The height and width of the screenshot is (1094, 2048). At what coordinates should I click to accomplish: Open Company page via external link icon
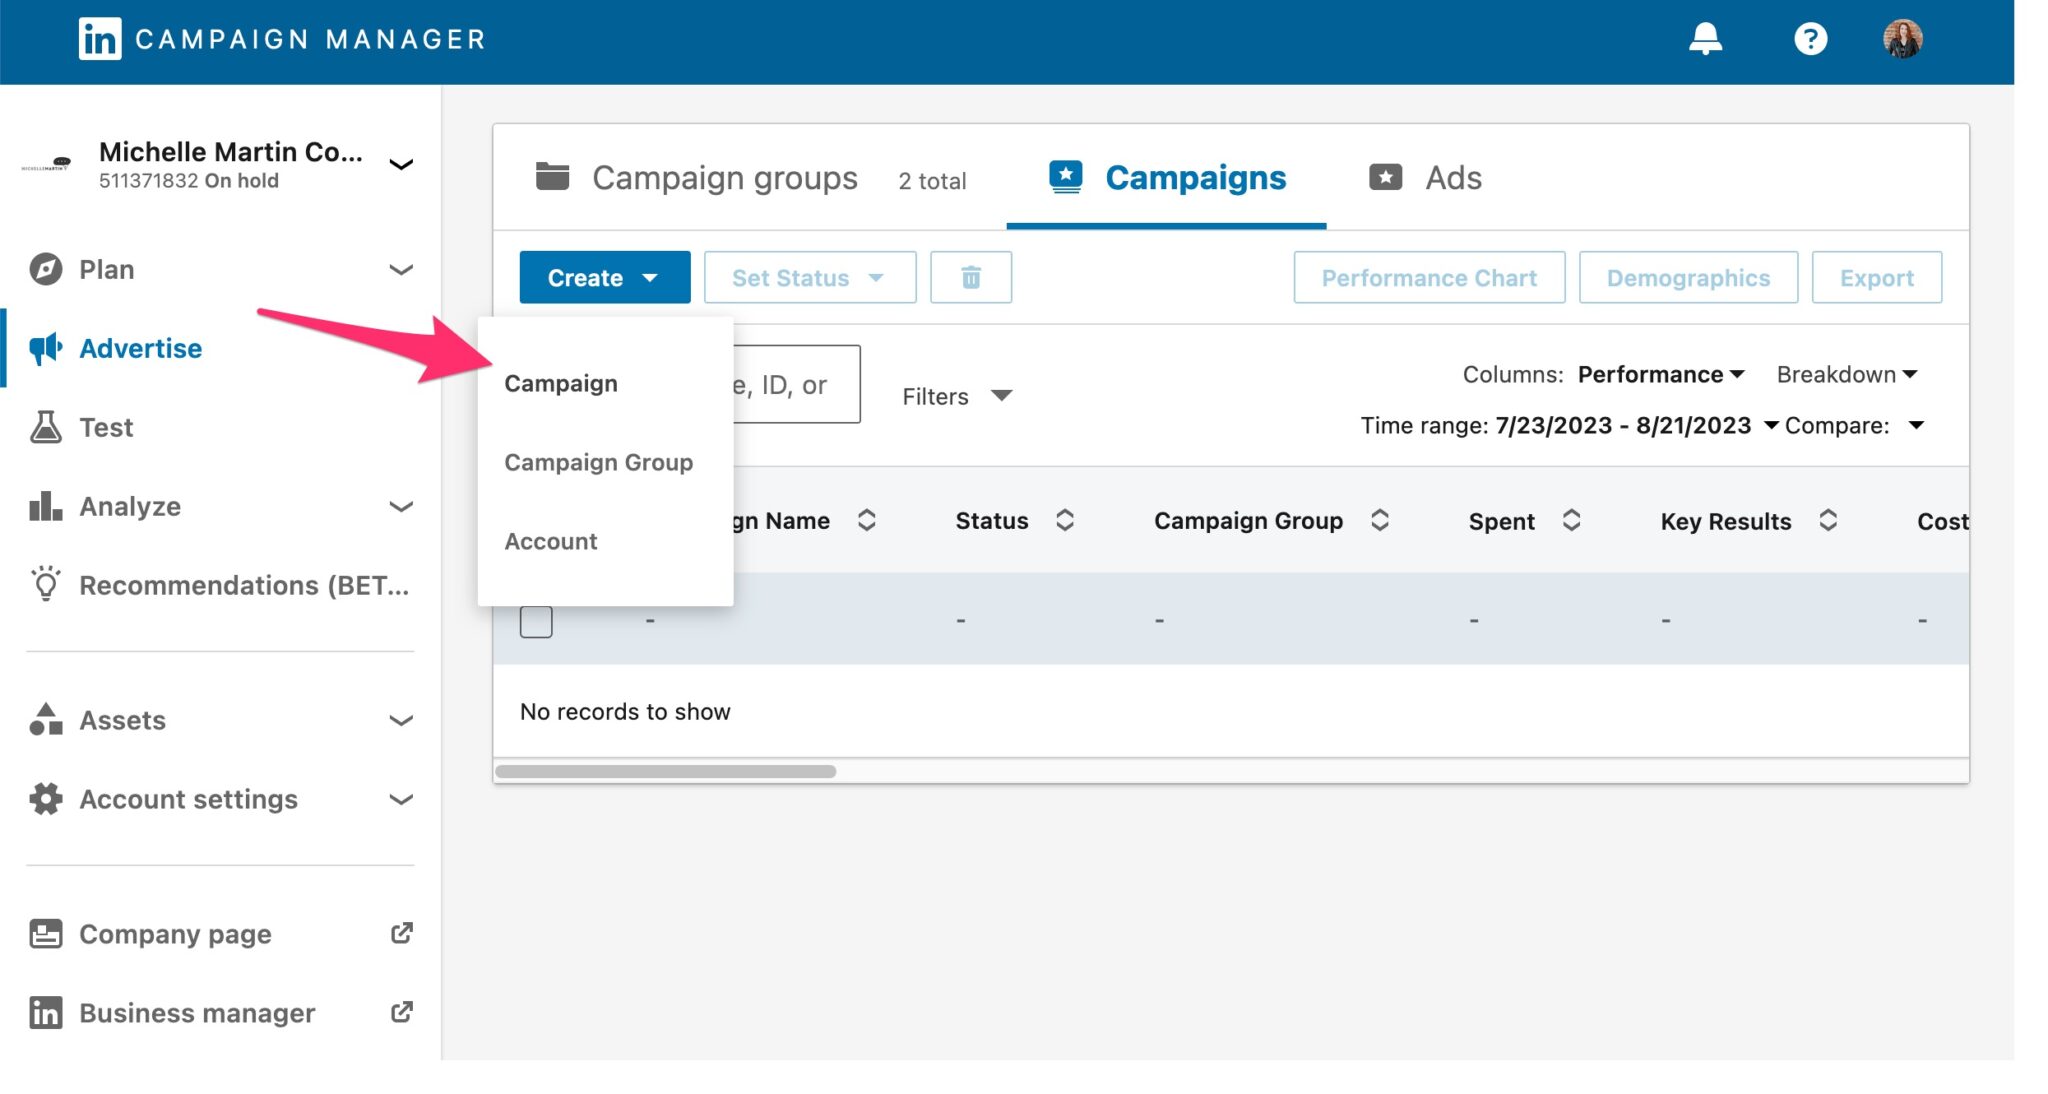(x=401, y=933)
